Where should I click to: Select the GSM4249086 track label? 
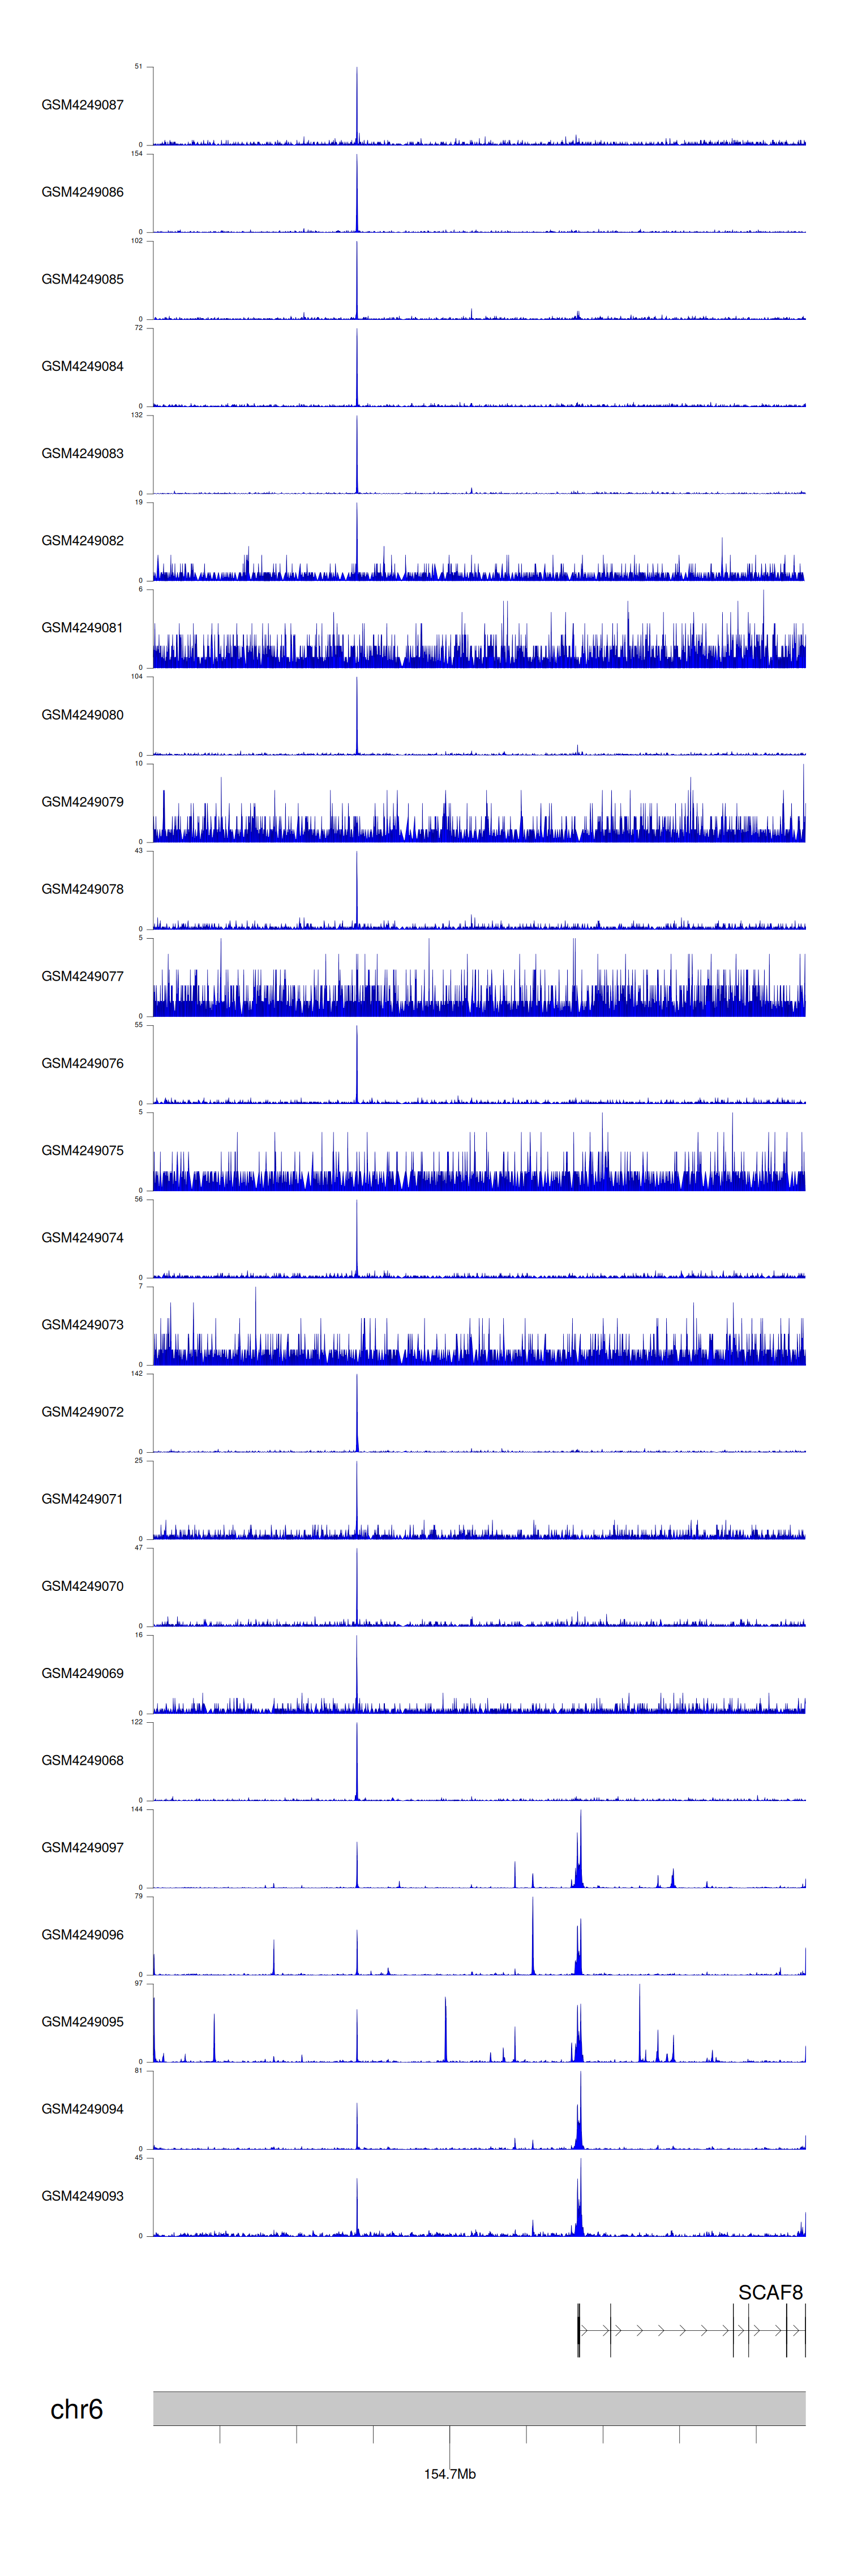82,192
